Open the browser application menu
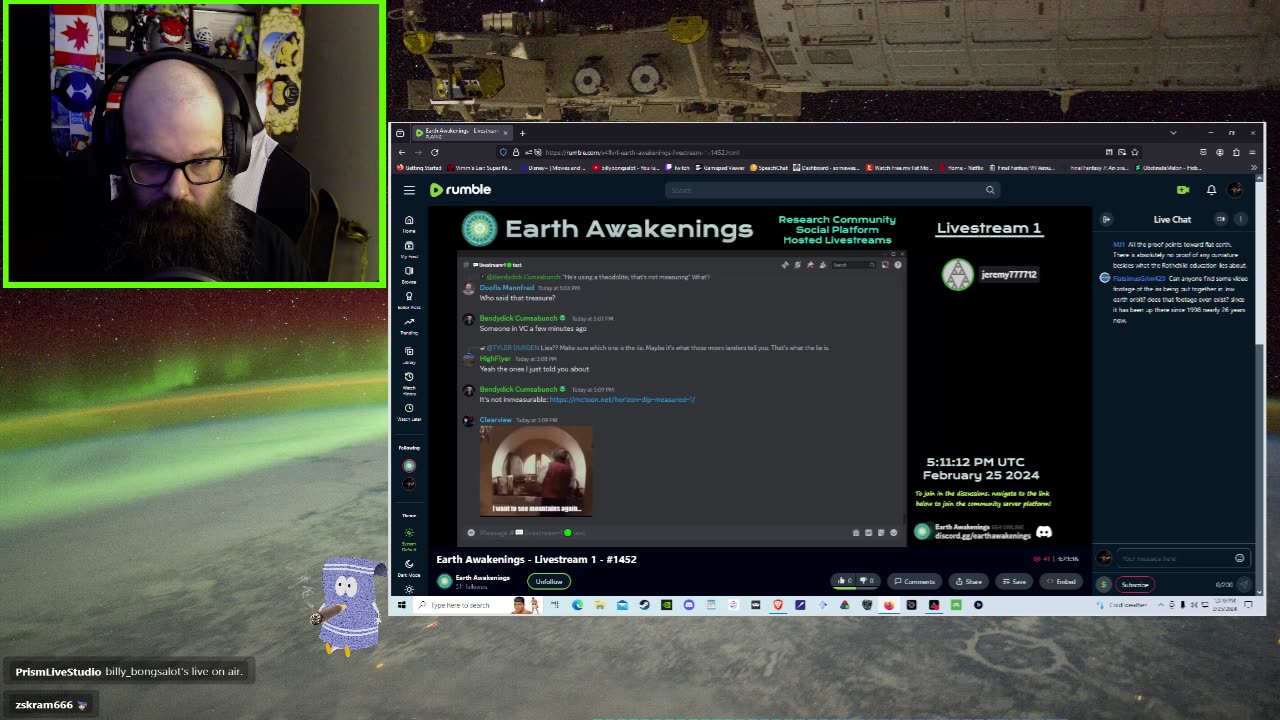1280x720 pixels. (1252, 152)
